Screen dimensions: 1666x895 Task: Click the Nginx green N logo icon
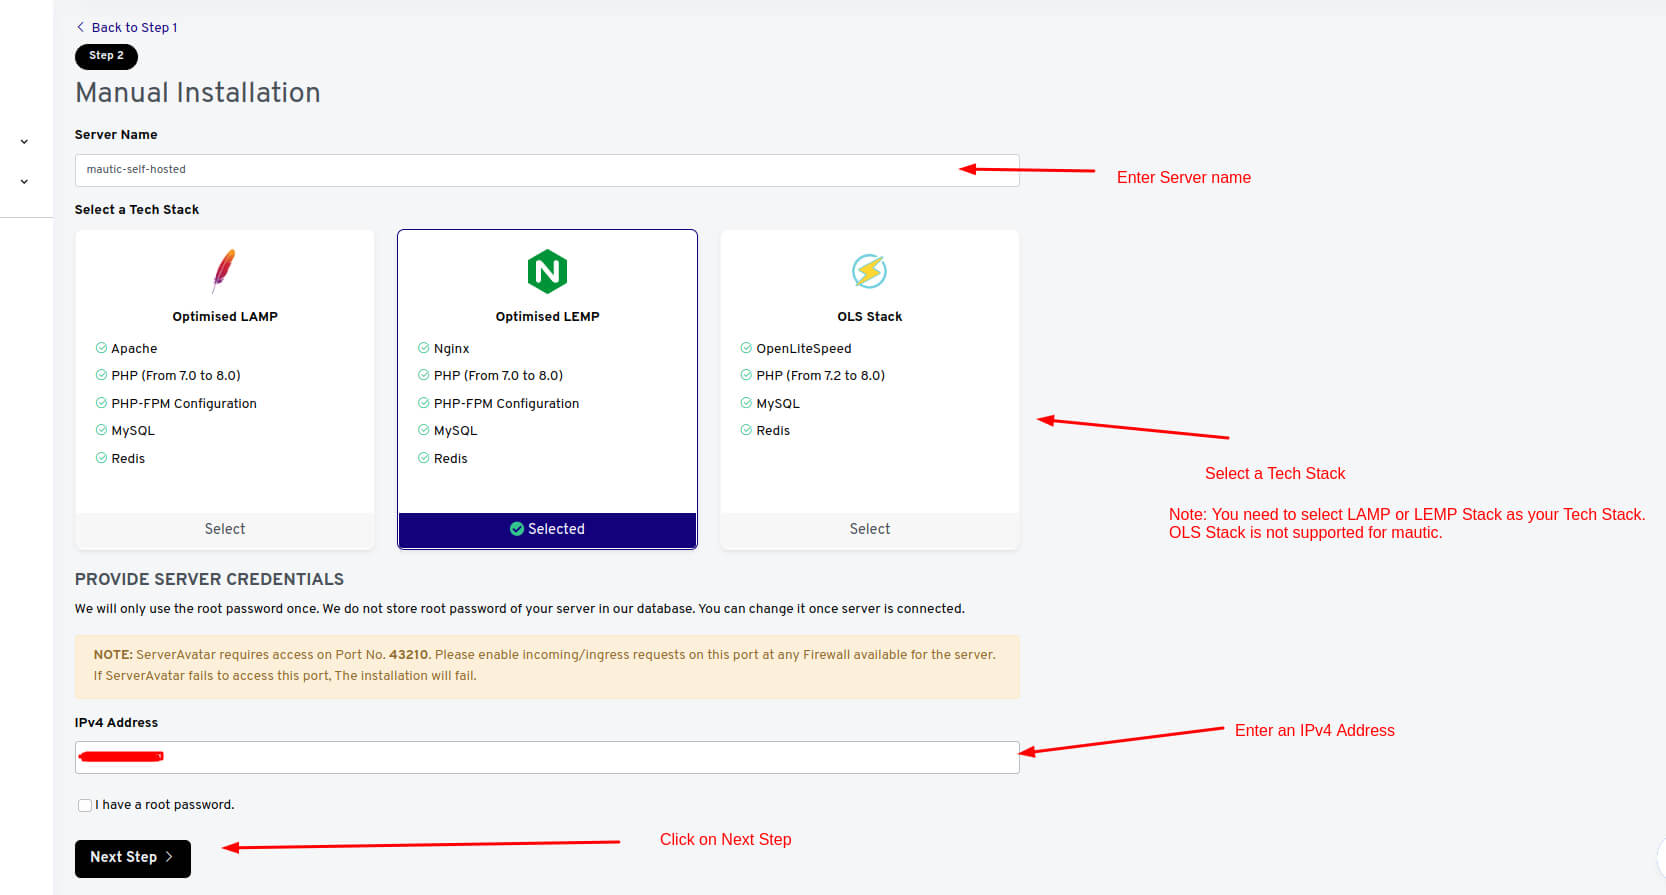(547, 271)
